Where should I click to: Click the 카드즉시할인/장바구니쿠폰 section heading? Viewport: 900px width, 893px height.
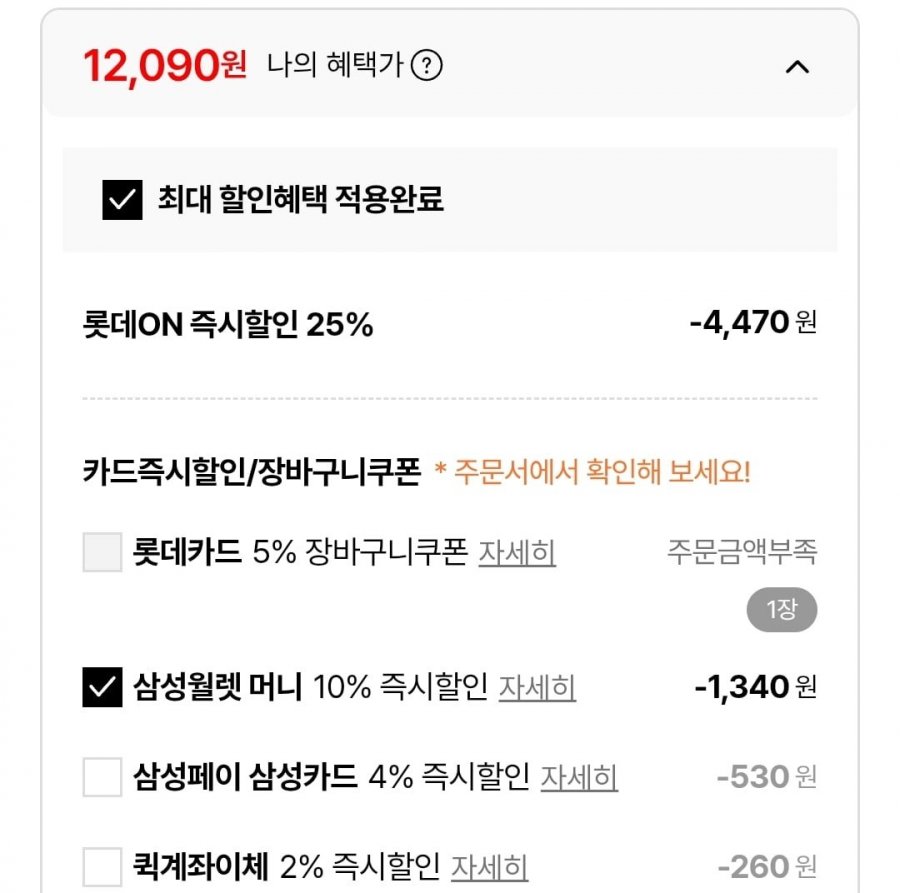coord(252,472)
